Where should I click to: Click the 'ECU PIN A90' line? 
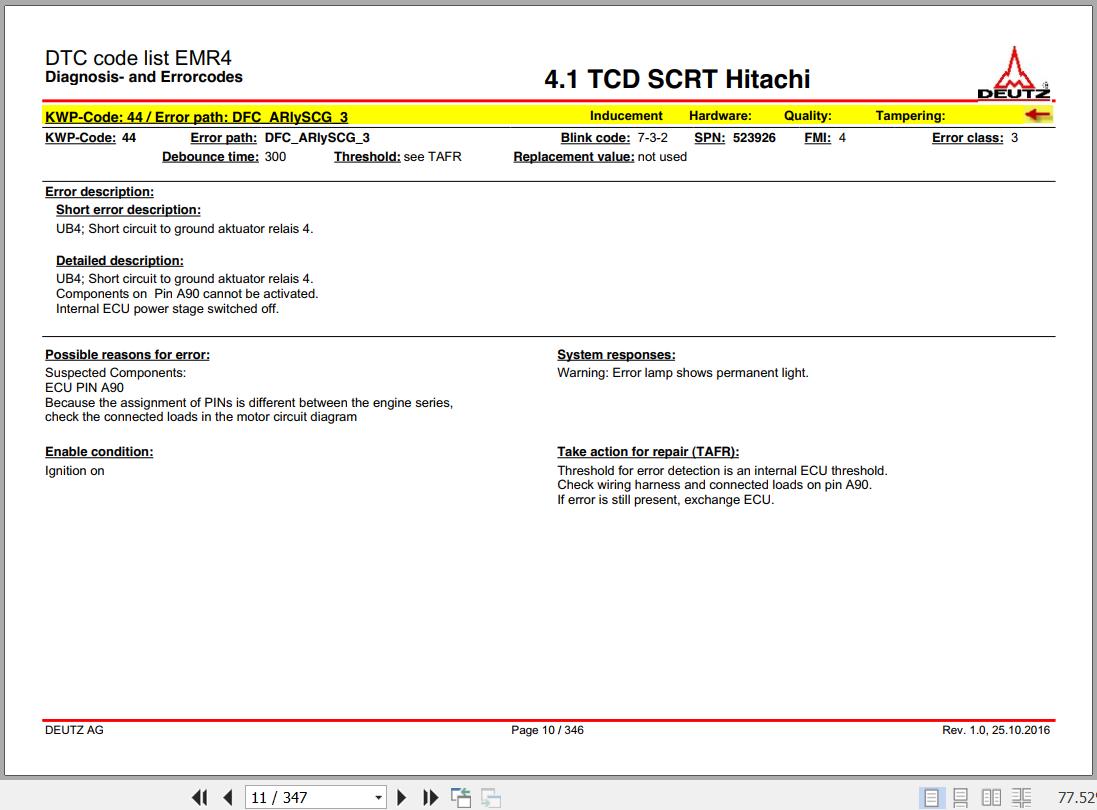coord(84,388)
